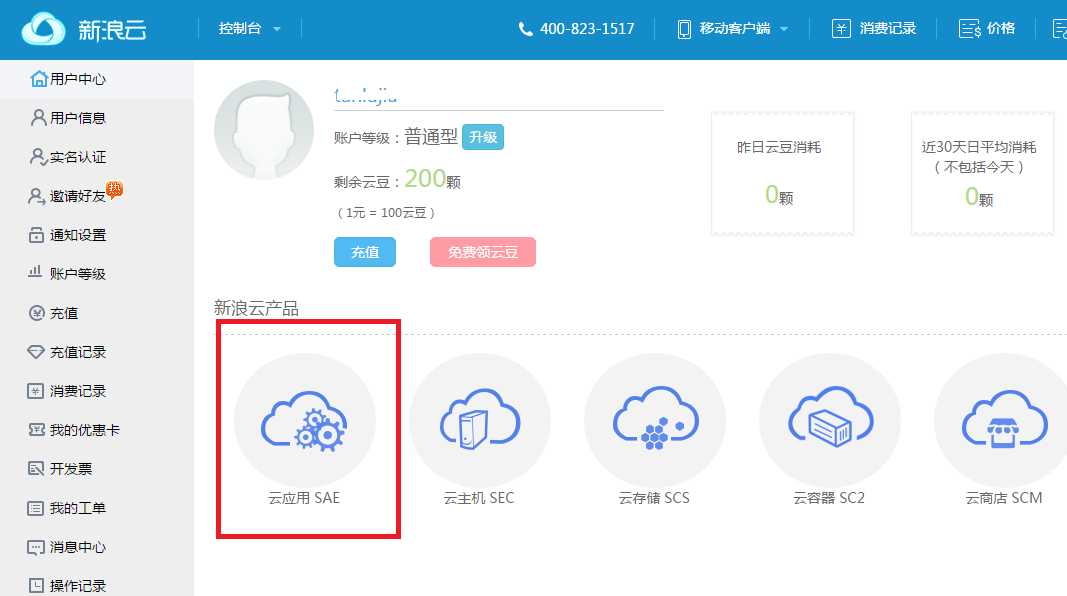
Task: Open 消费记录 in the sidebar
Action: click(x=78, y=391)
